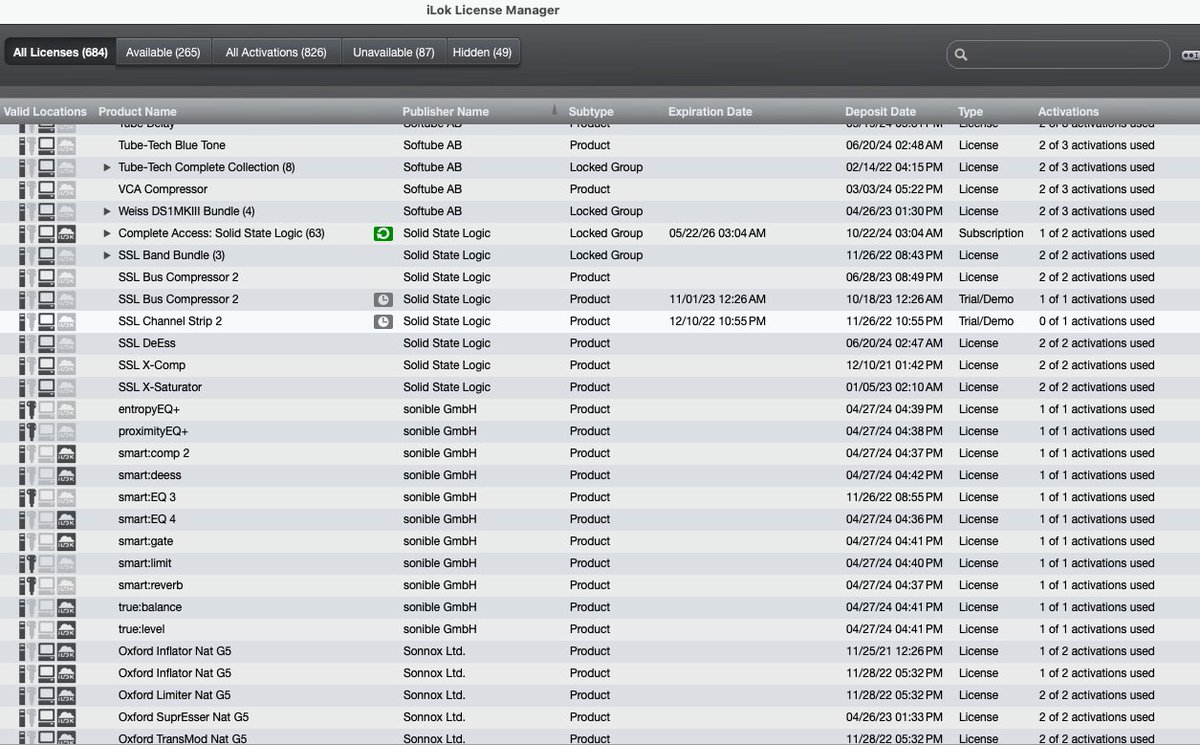Click the Locked Group subtype for SSL Band Bundle
Image resolution: width=1200 pixels, height=745 pixels.
[606, 255]
